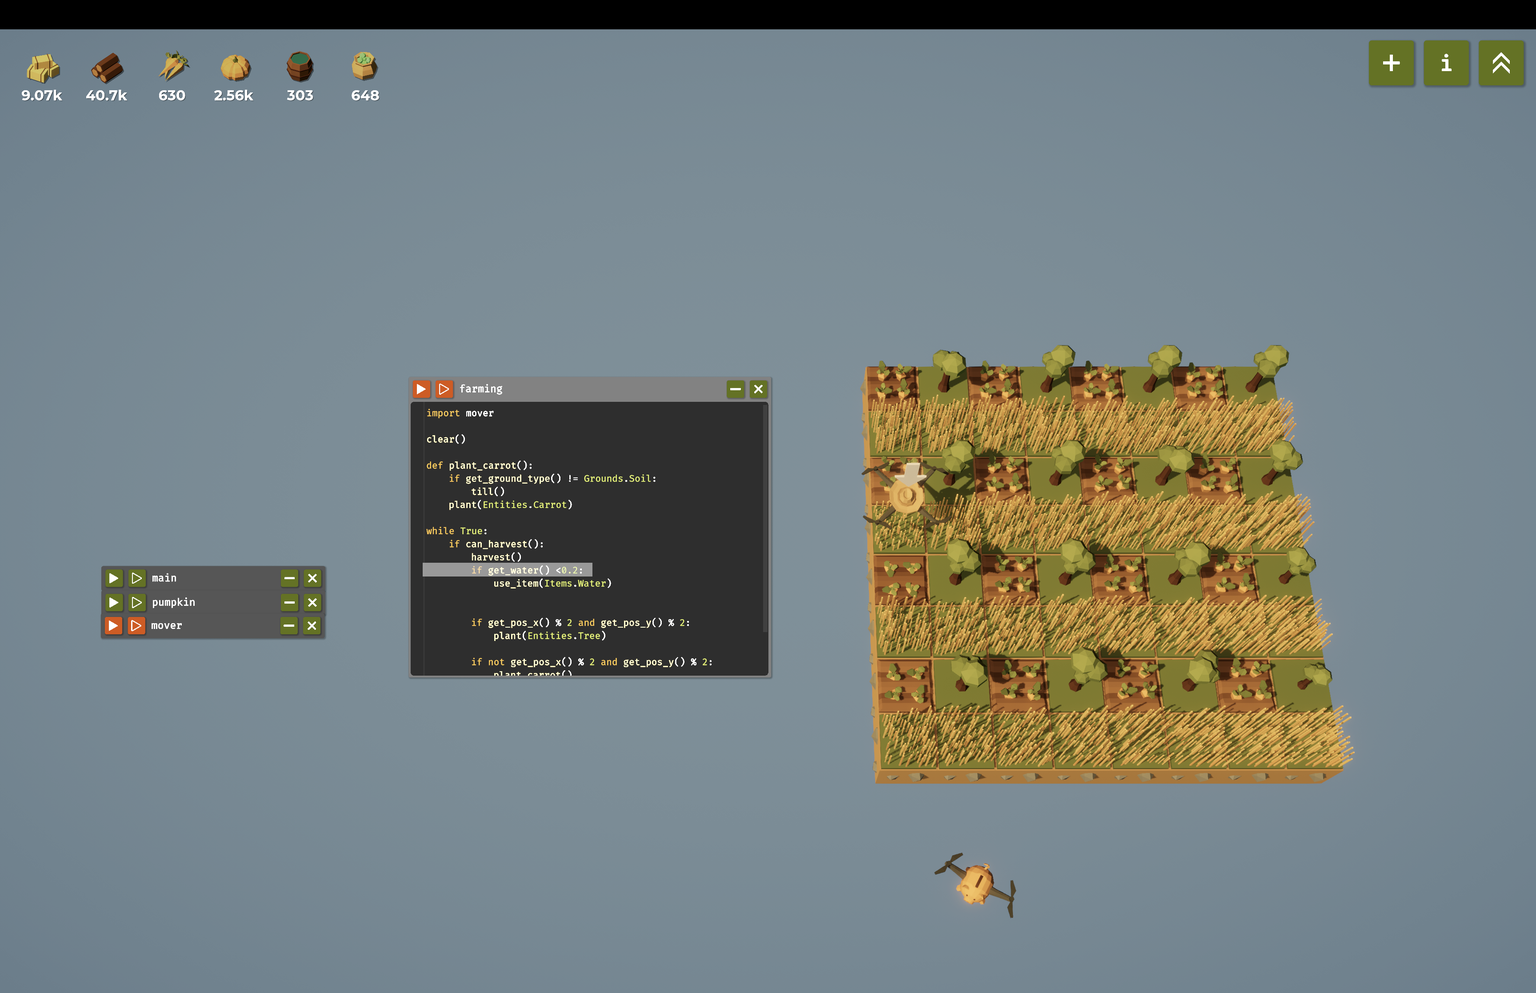
Task: Click the hay count 9.07k
Action: [x=42, y=96]
